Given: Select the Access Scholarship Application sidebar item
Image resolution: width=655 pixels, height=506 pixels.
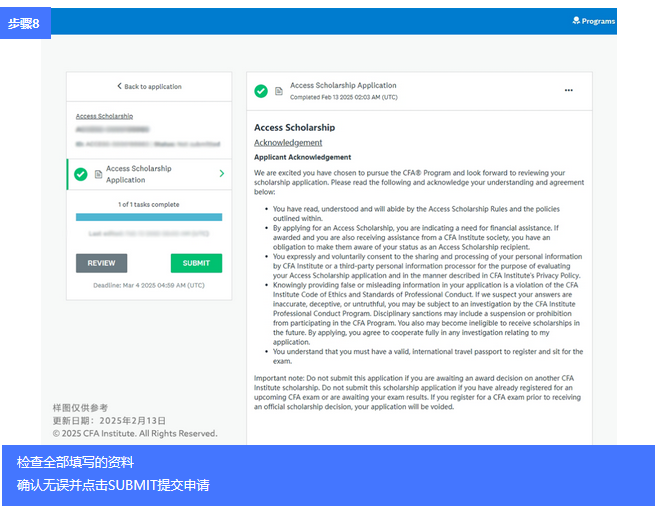Looking at the screenshot, I should pos(149,174).
